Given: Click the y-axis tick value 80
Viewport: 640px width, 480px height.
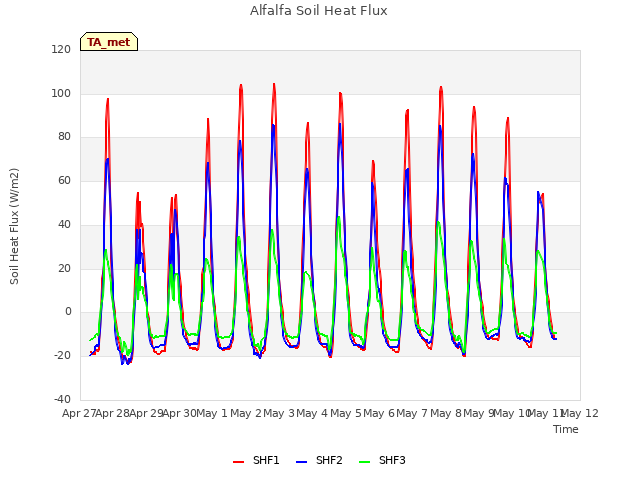Looking at the screenshot, I should pyautogui.click(x=64, y=137).
